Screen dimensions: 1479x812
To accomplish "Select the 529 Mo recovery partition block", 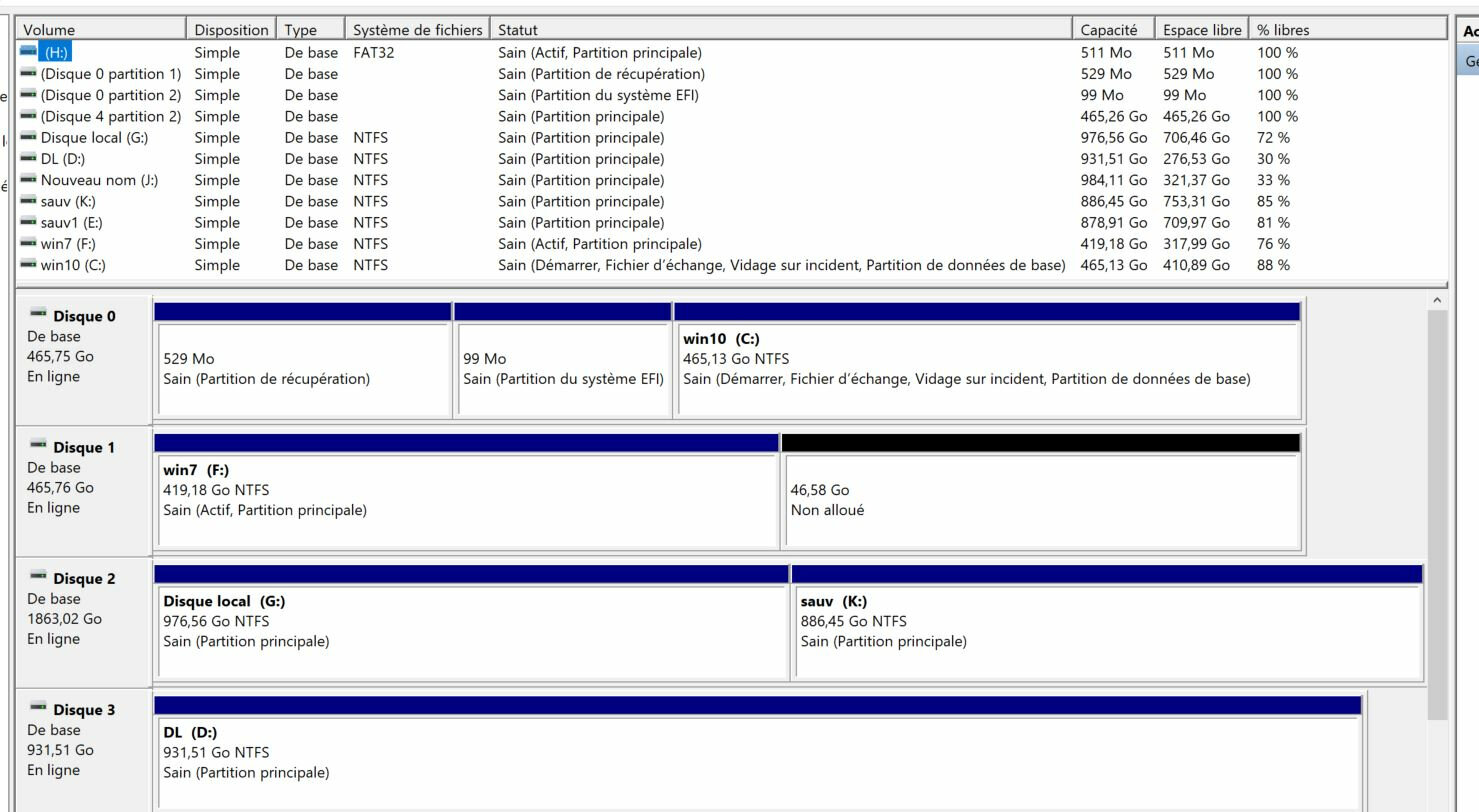I will click(303, 361).
